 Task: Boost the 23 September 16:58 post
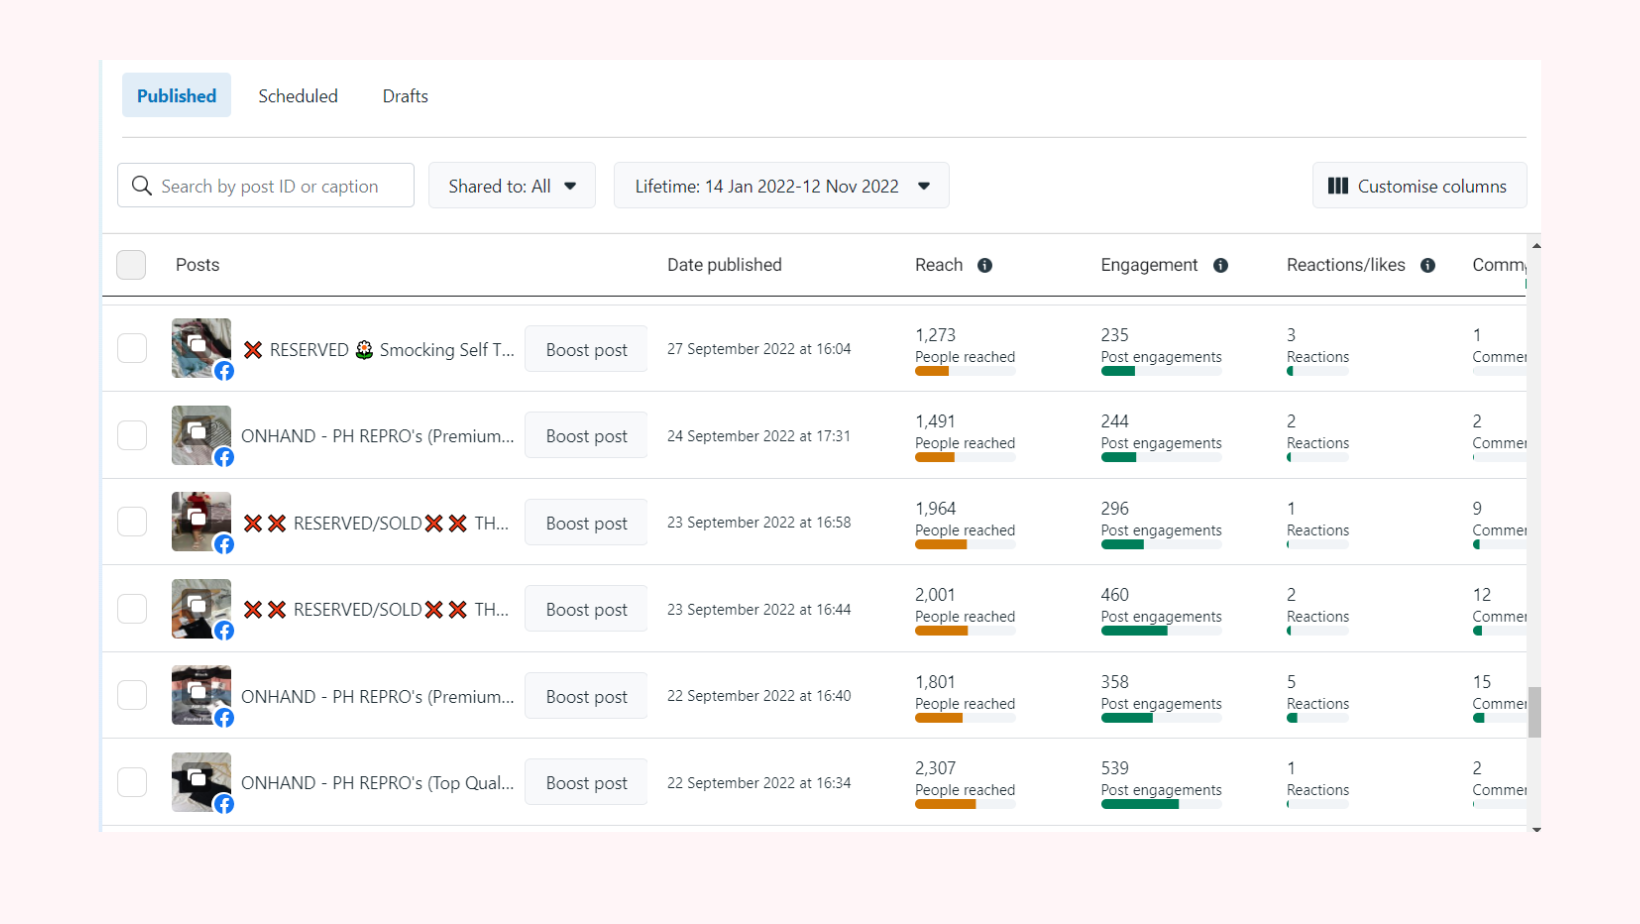586,523
